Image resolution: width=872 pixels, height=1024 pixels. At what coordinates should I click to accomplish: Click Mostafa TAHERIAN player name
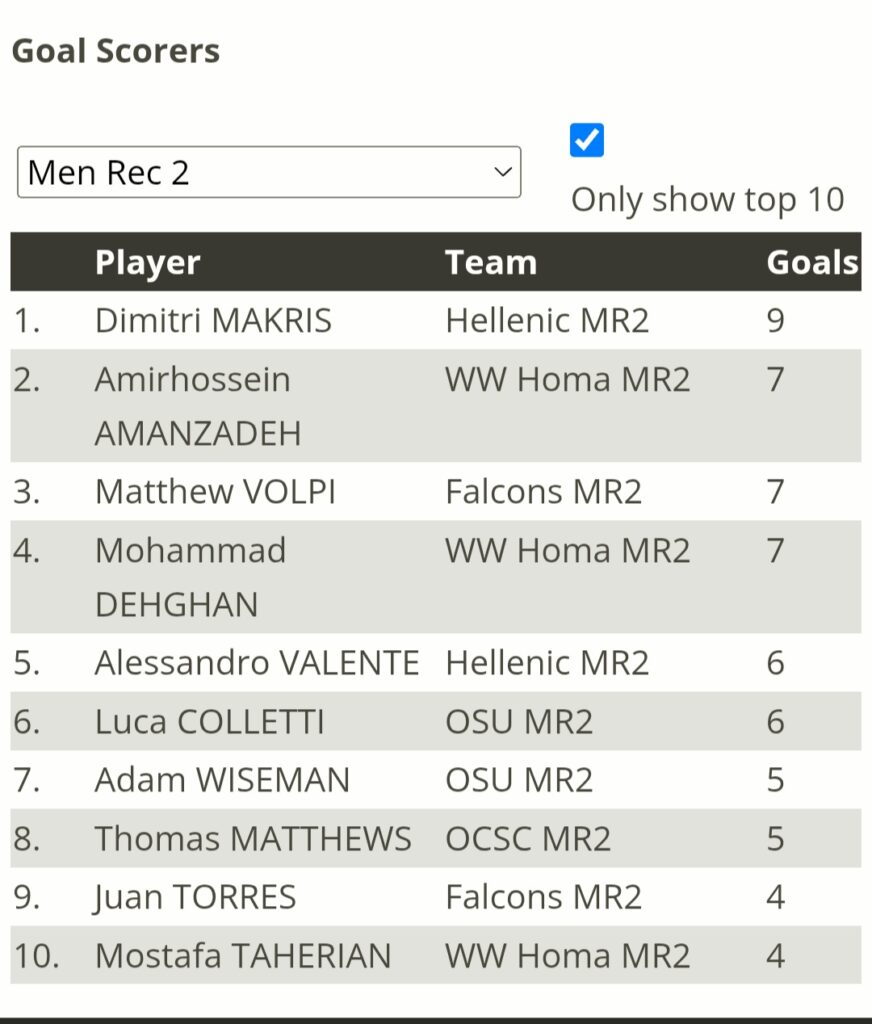tap(243, 956)
